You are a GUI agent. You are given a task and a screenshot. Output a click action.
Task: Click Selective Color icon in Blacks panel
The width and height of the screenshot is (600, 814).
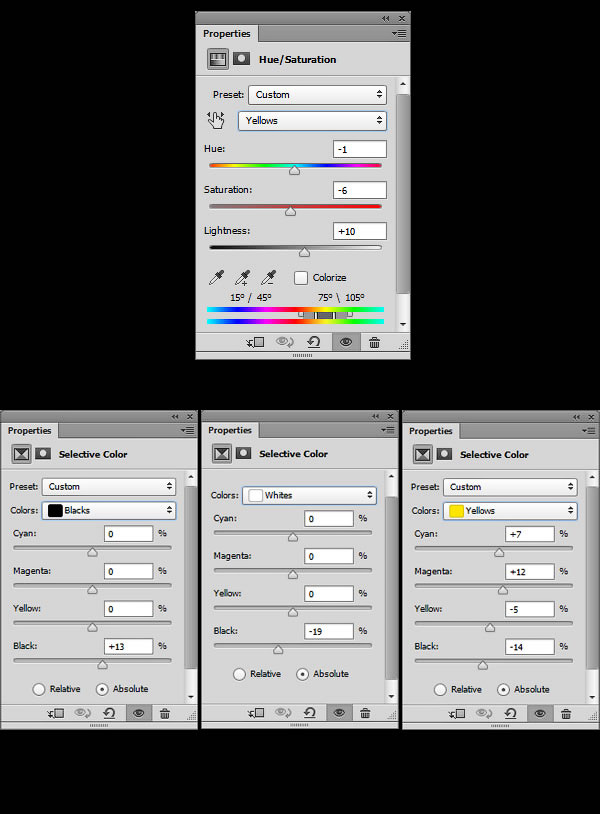(x=21, y=454)
